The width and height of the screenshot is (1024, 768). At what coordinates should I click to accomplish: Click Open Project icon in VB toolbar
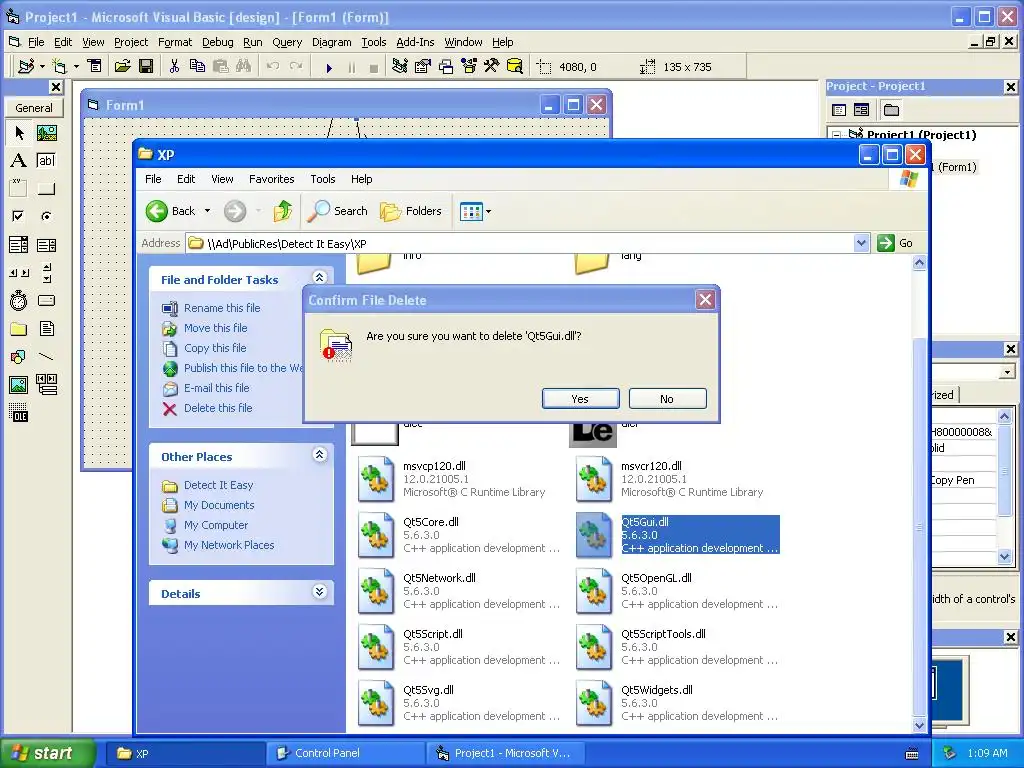tap(123, 66)
